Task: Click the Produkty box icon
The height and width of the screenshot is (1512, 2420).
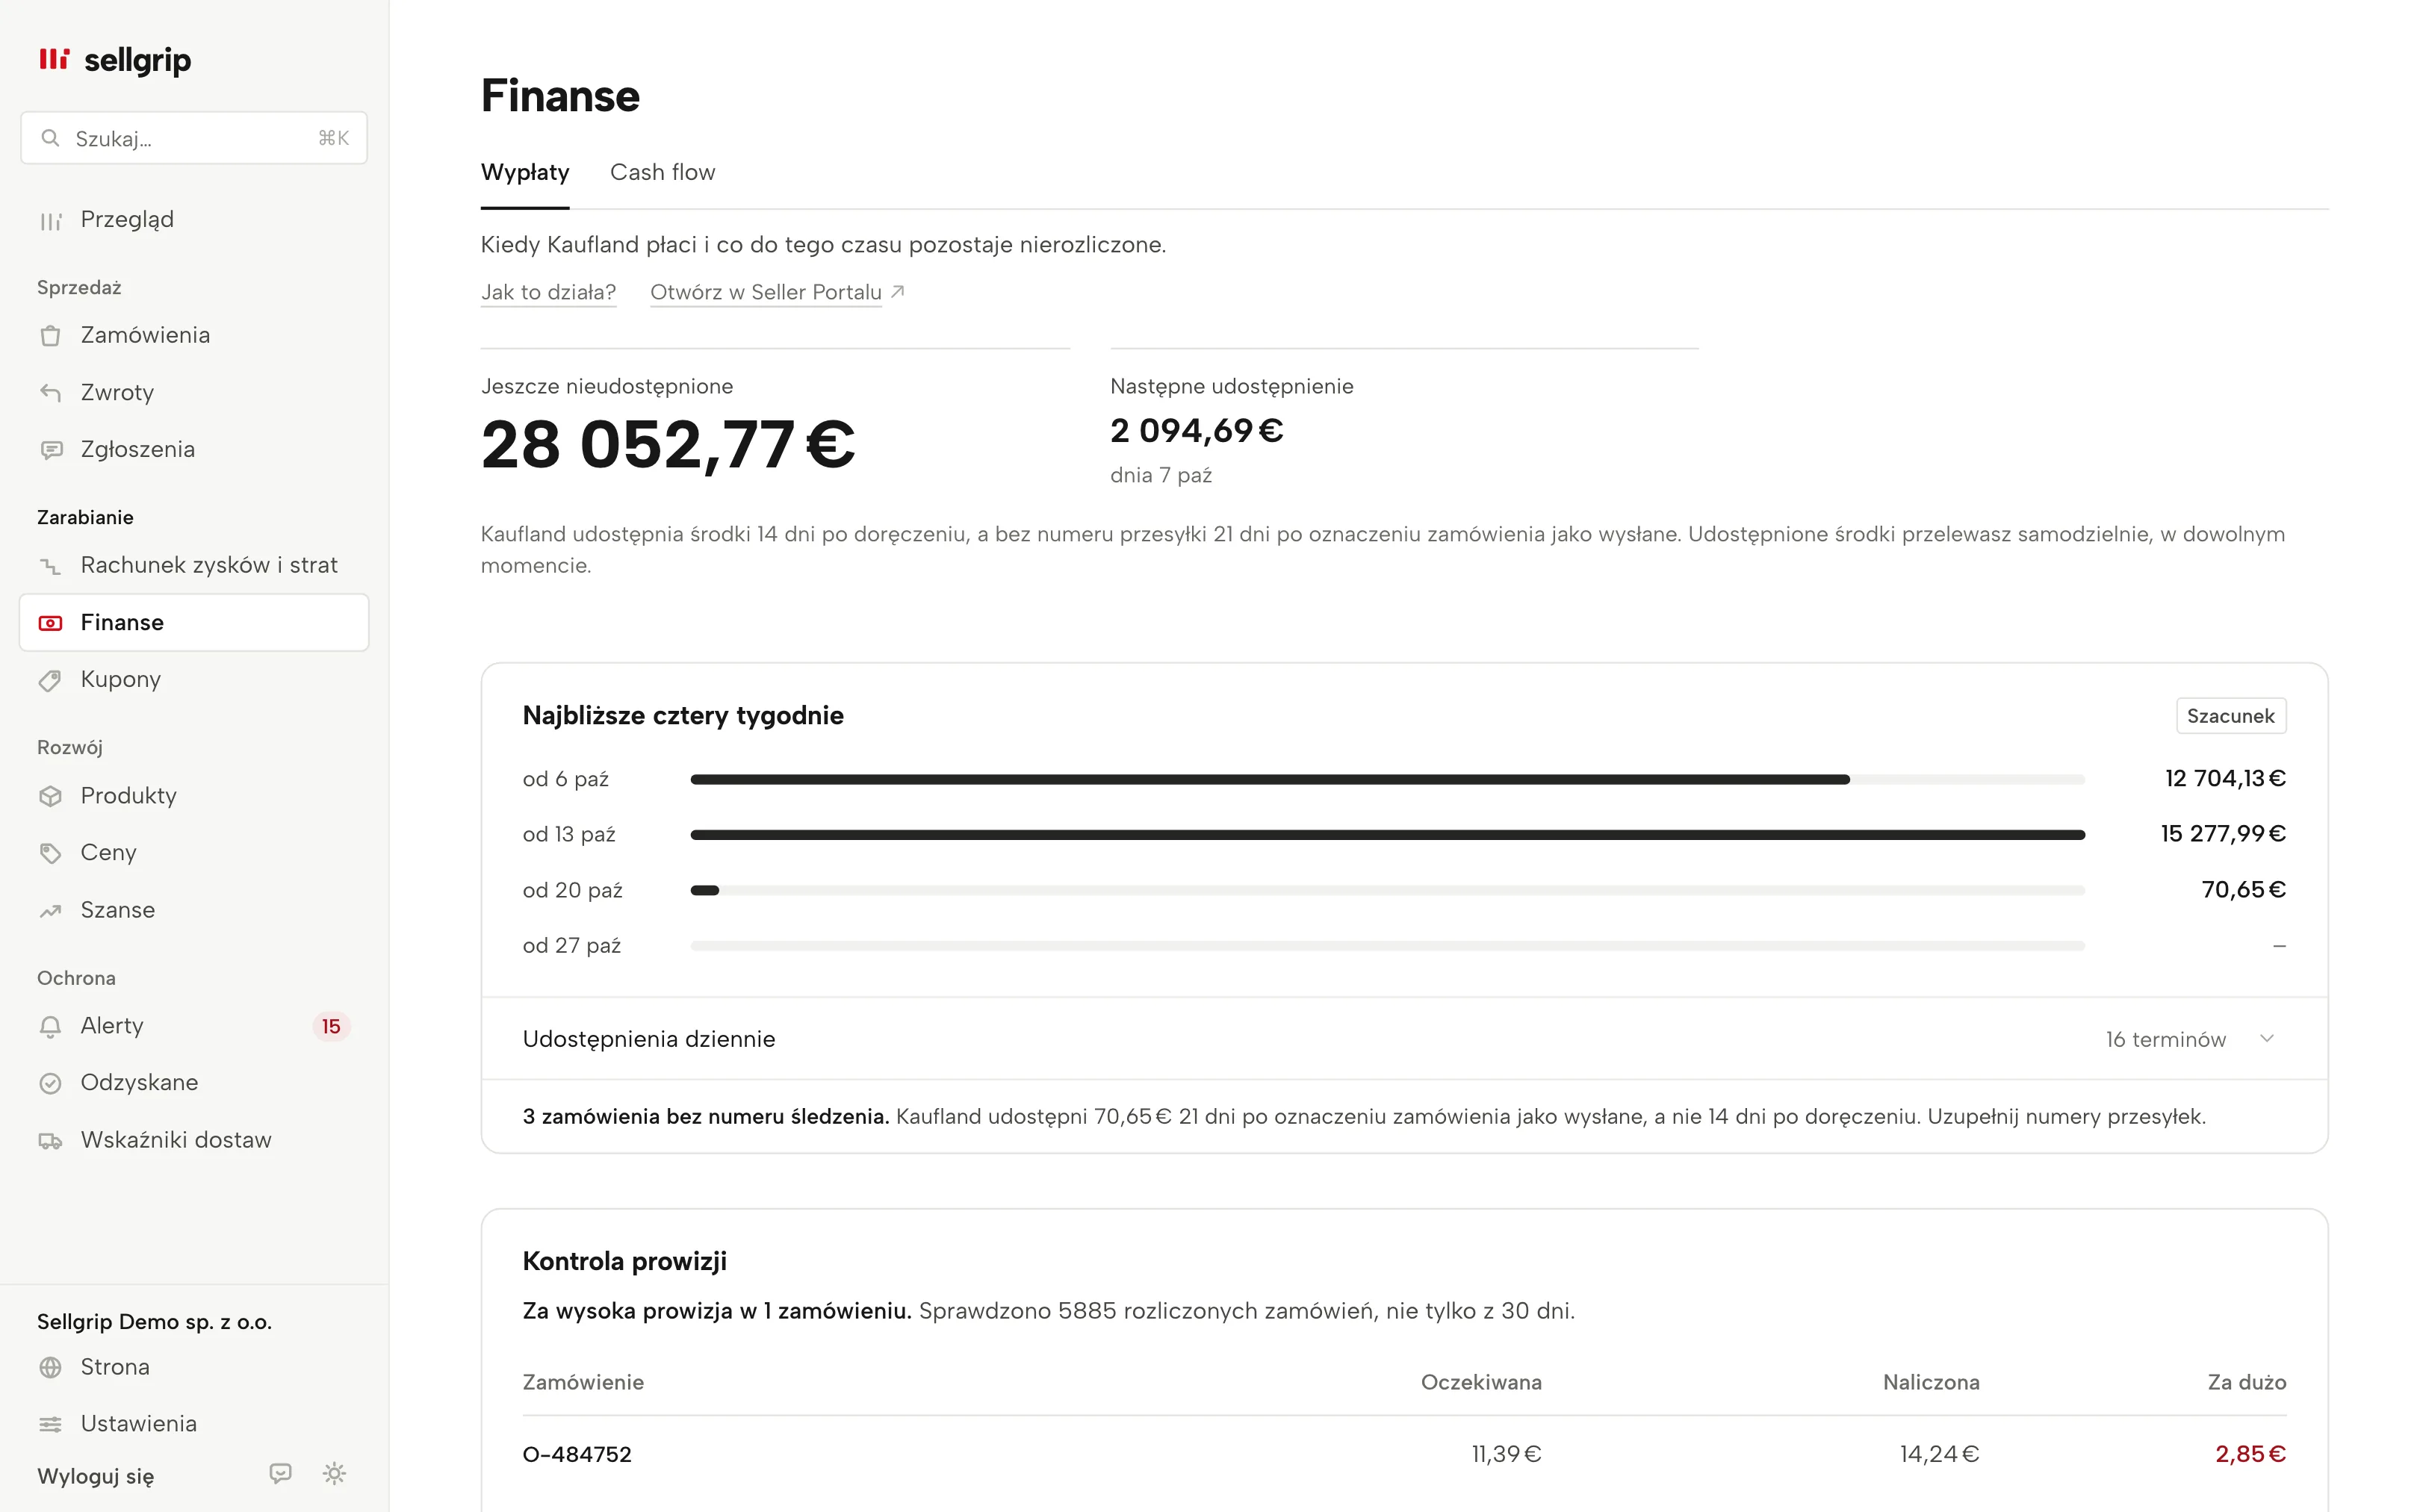Action: [50, 796]
